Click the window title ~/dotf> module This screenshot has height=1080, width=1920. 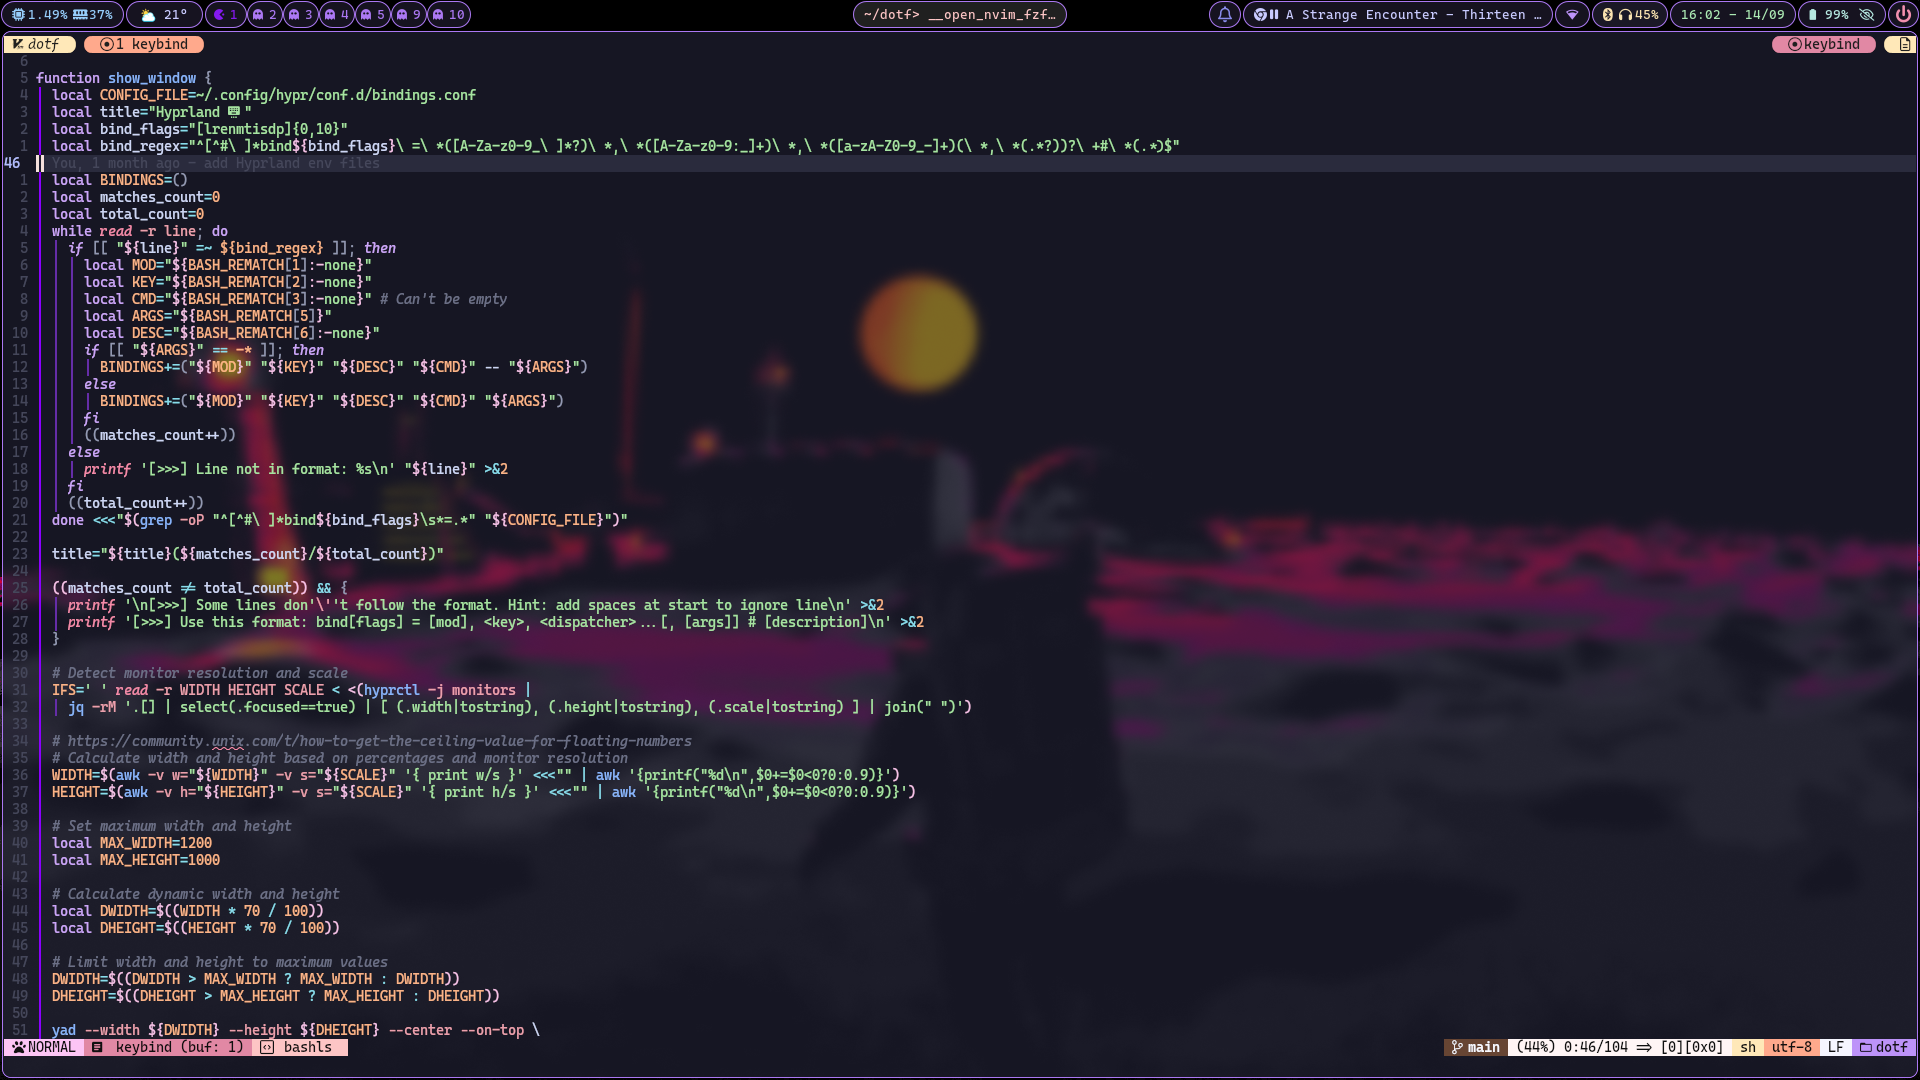coord(959,15)
